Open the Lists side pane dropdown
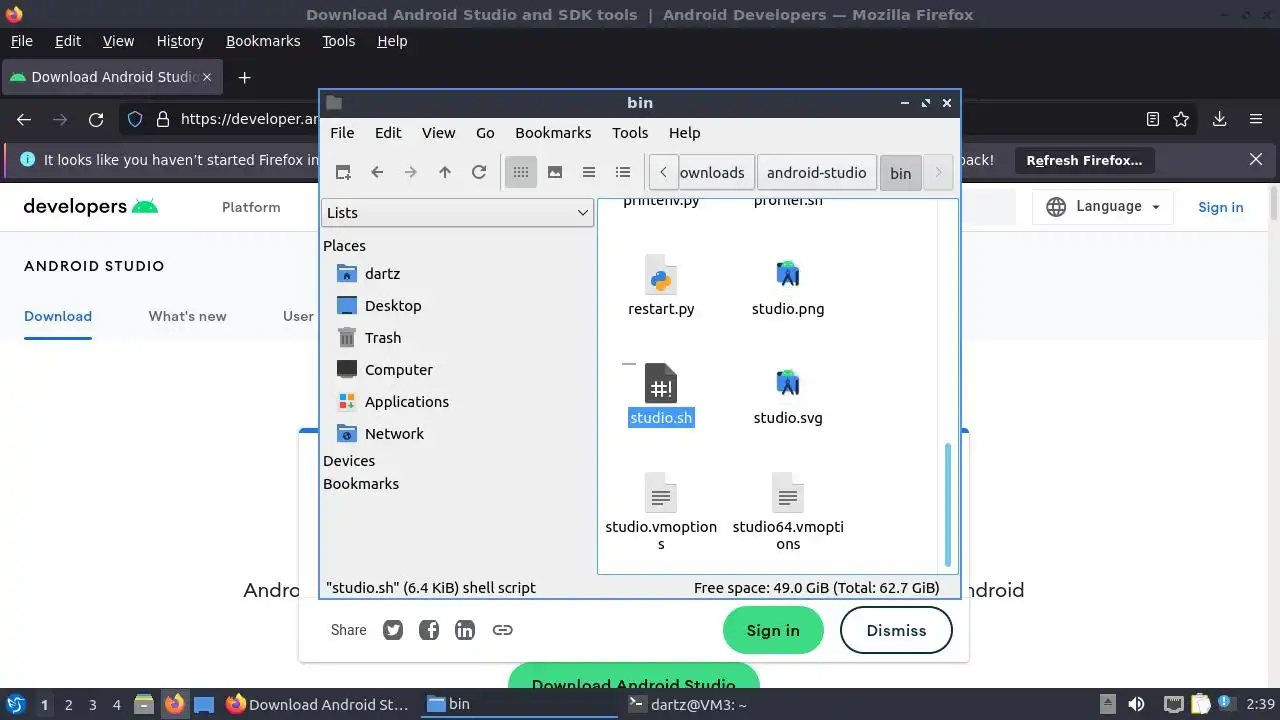Screen dimensions: 1280x720 tap(458, 212)
